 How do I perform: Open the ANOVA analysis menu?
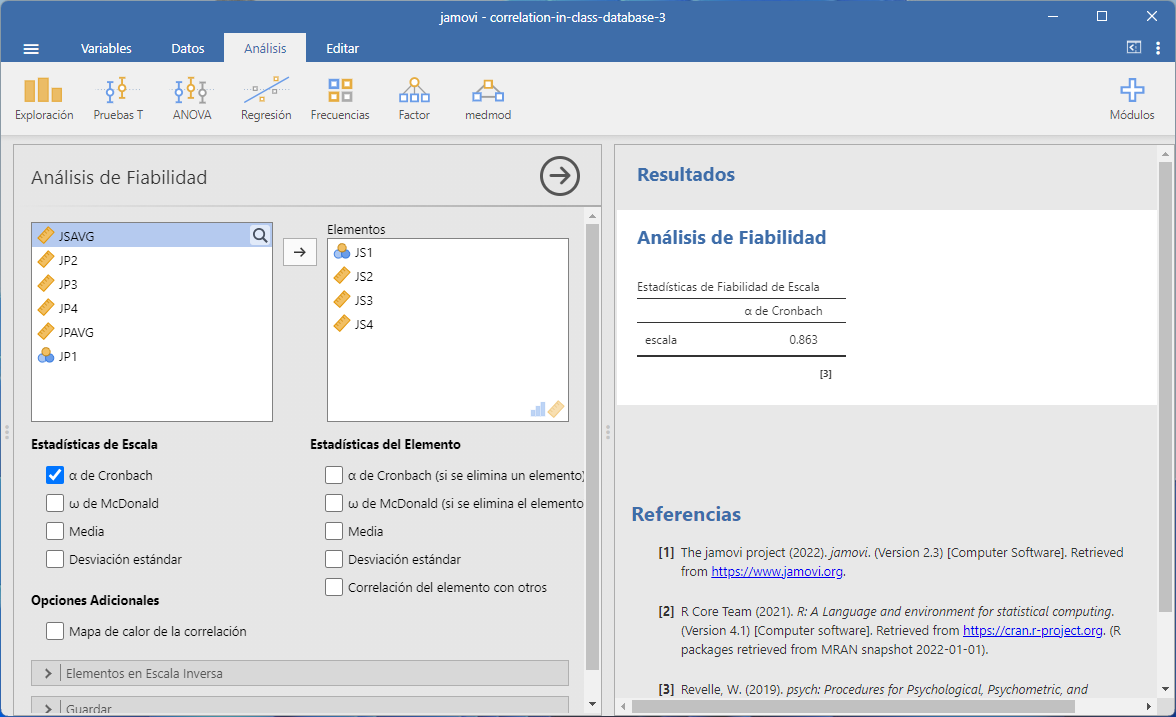click(x=192, y=99)
